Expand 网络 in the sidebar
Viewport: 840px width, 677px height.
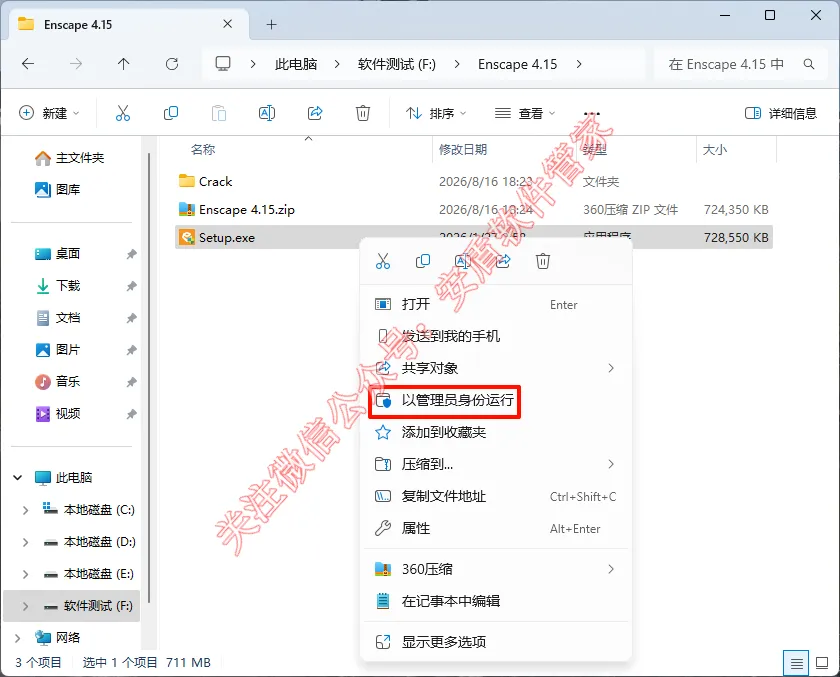tap(18, 638)
